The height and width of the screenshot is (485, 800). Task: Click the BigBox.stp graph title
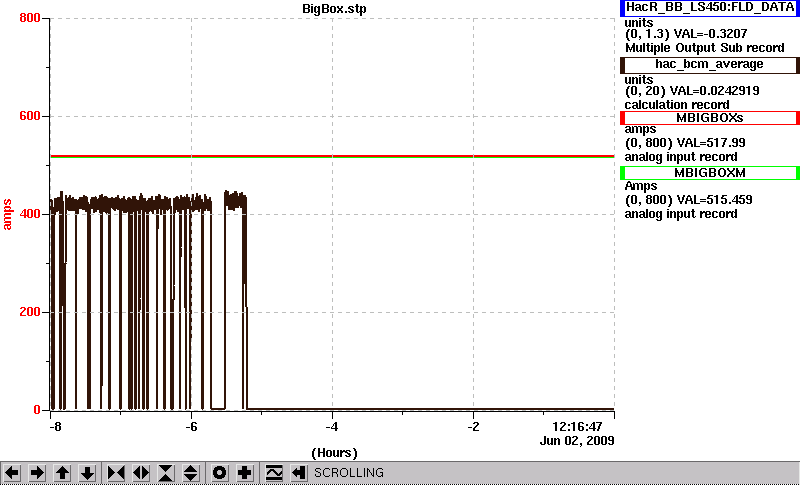tap(334, 9)
